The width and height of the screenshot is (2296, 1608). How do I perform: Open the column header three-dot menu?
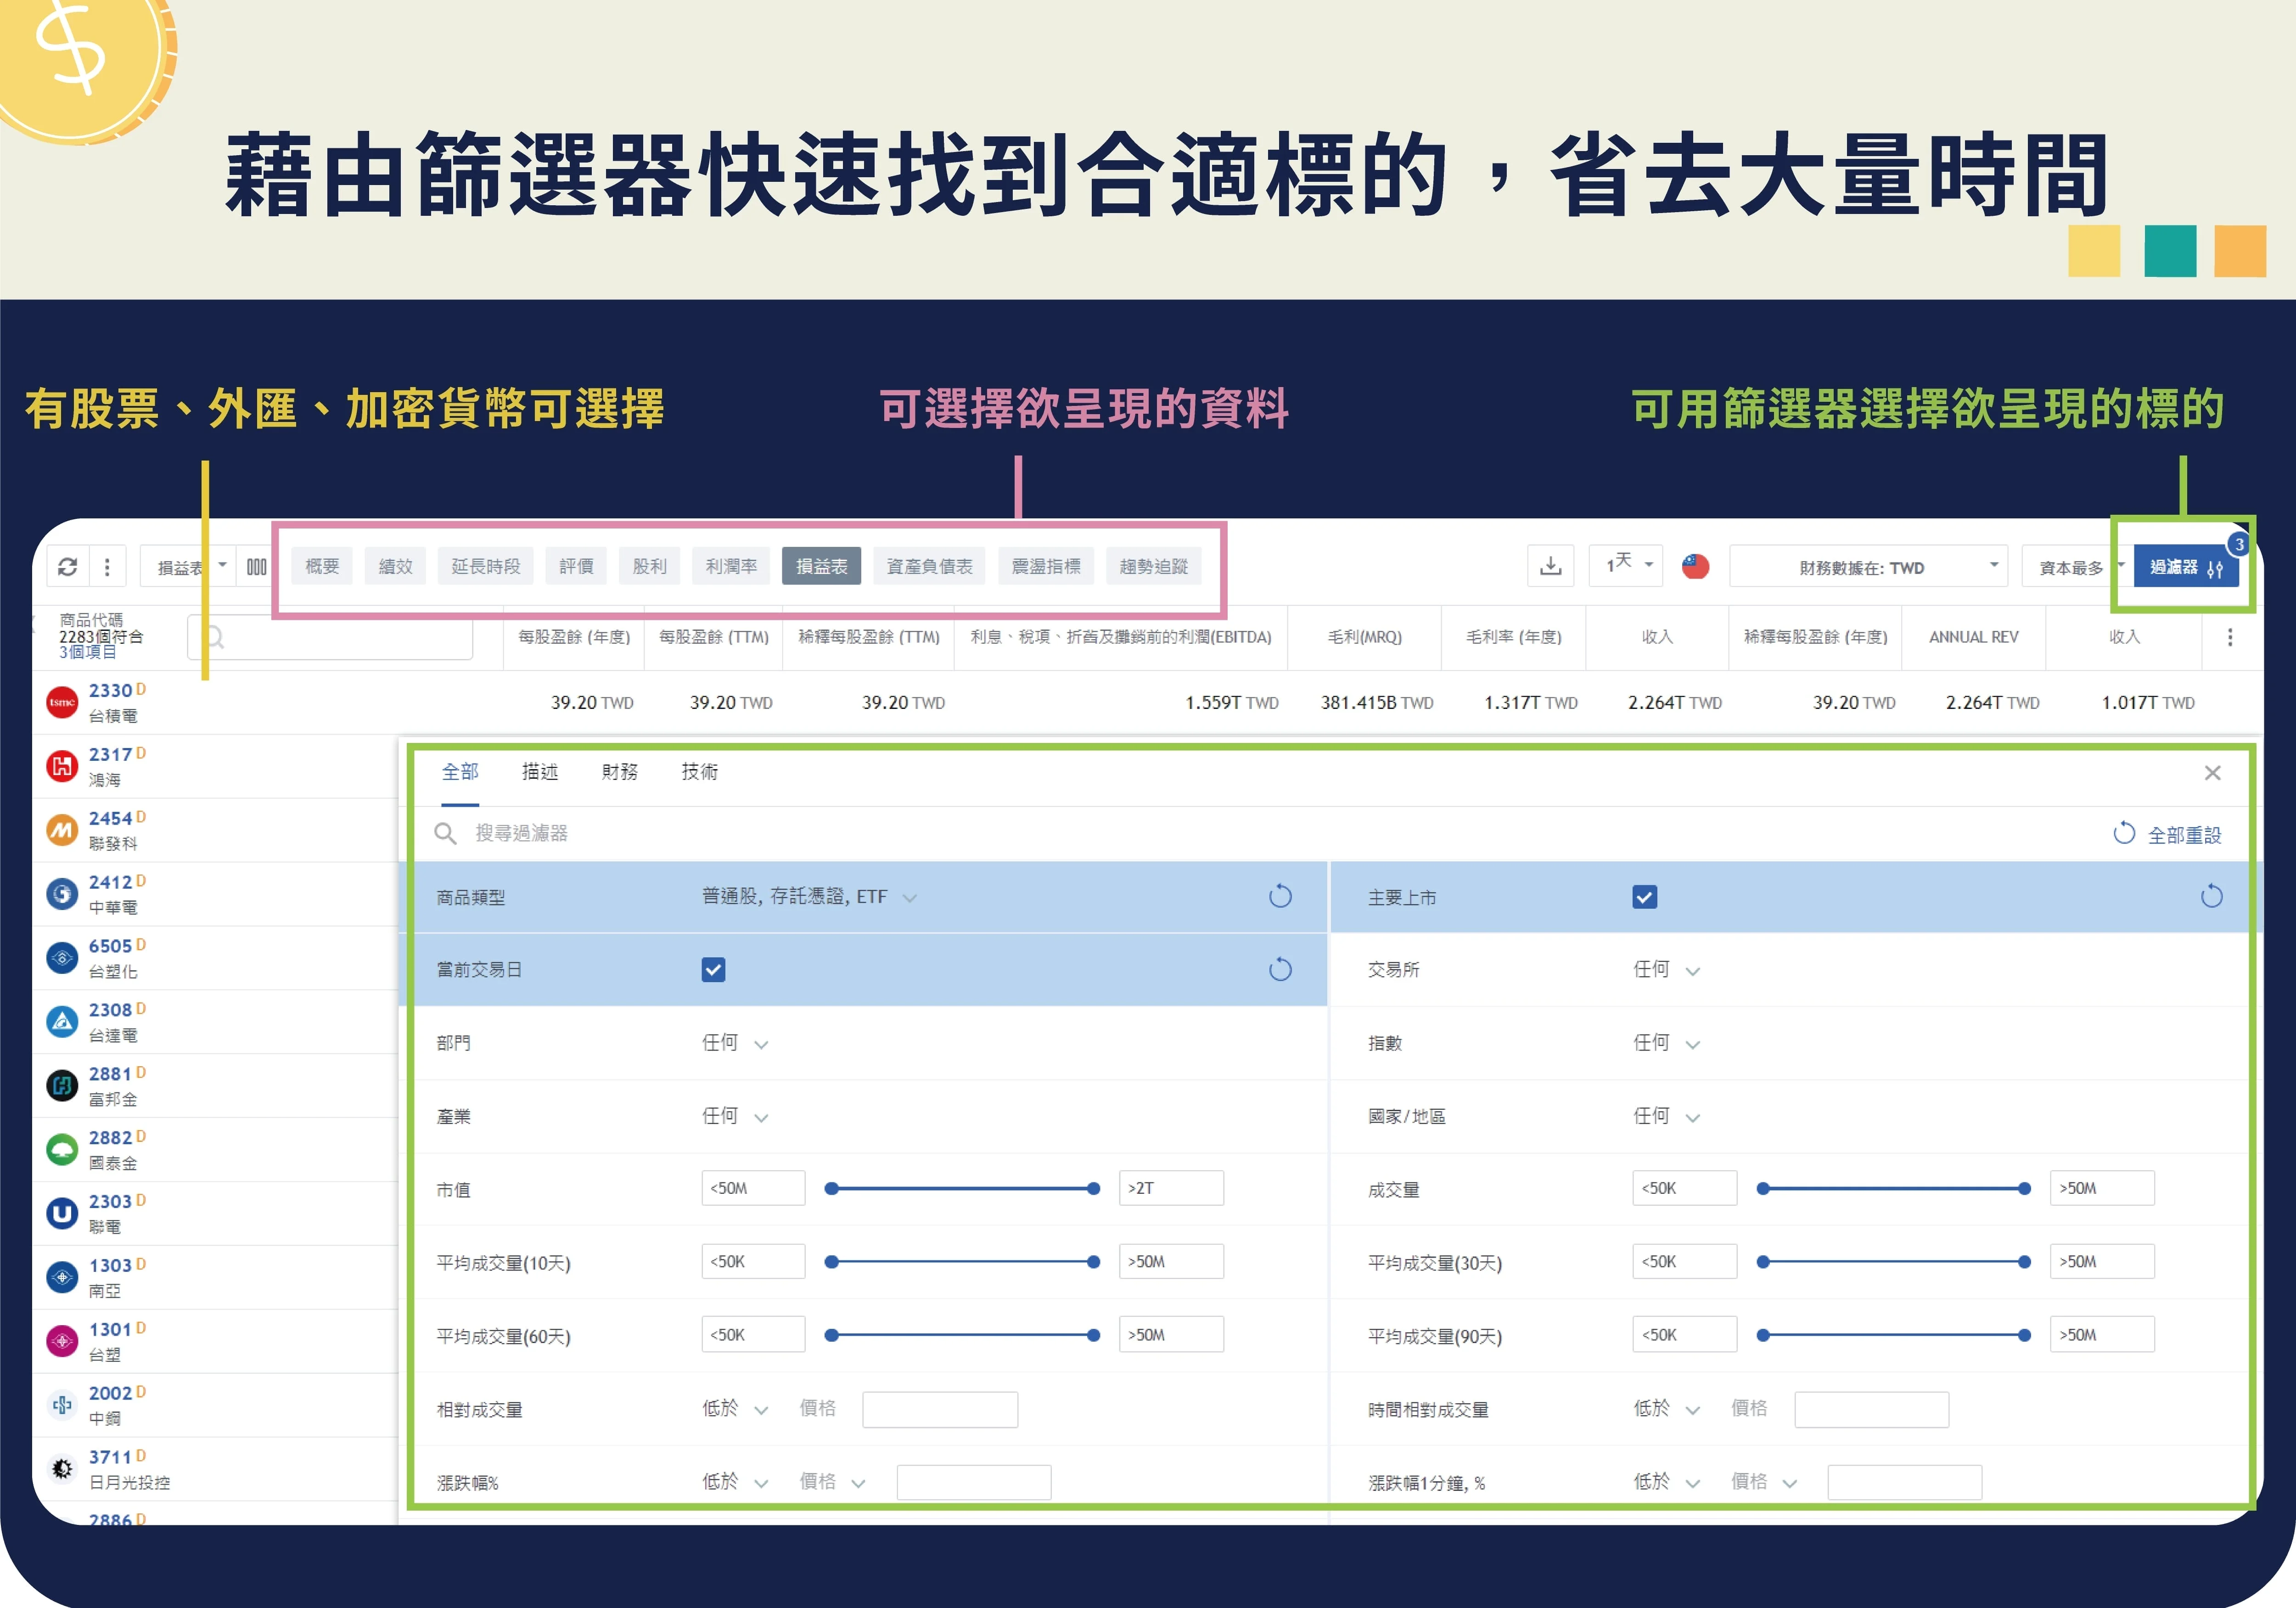point(2229,637)
